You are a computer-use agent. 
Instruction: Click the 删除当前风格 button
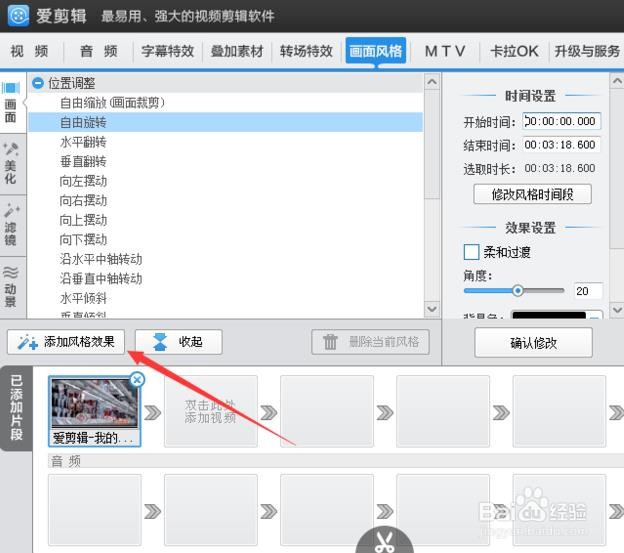tap(370, 342)
